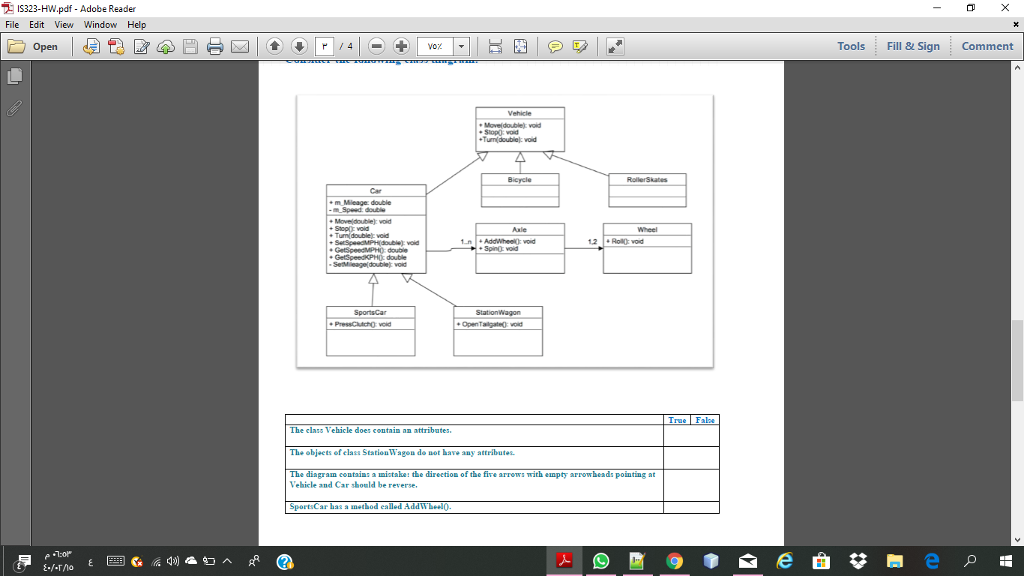This screenshot has height=576, width=1024.
Task: Select the Highlight Text tool icon
Action: pos(580,46)
